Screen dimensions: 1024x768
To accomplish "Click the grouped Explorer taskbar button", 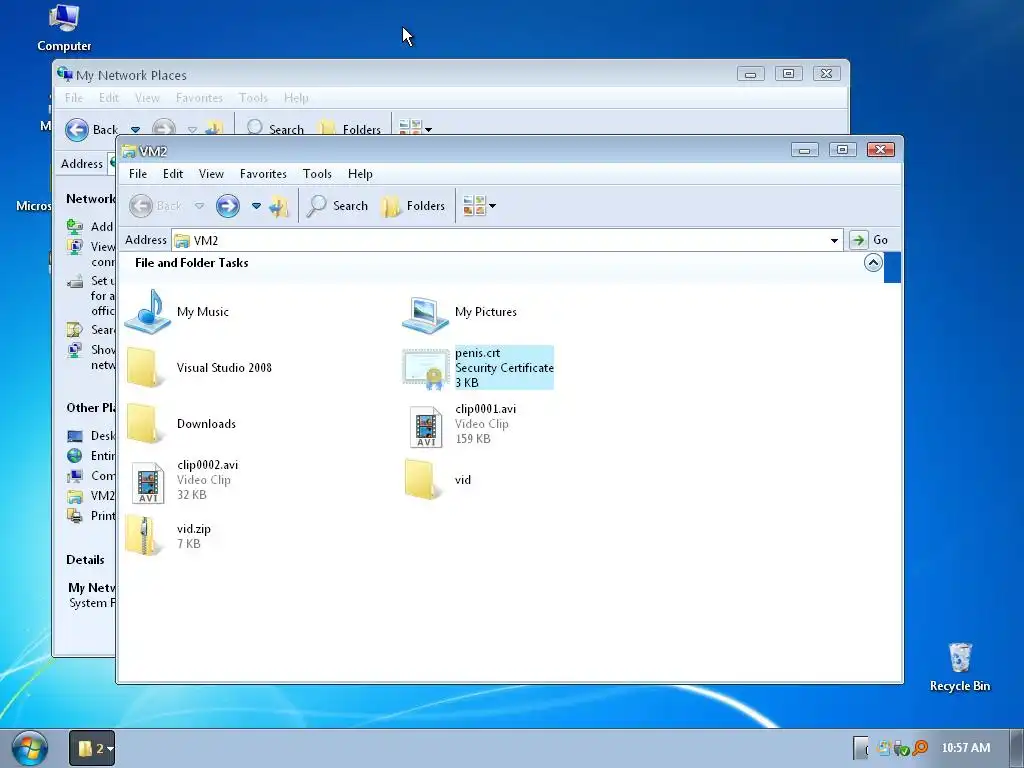I will pyautogui.click(x=92, y=748).
